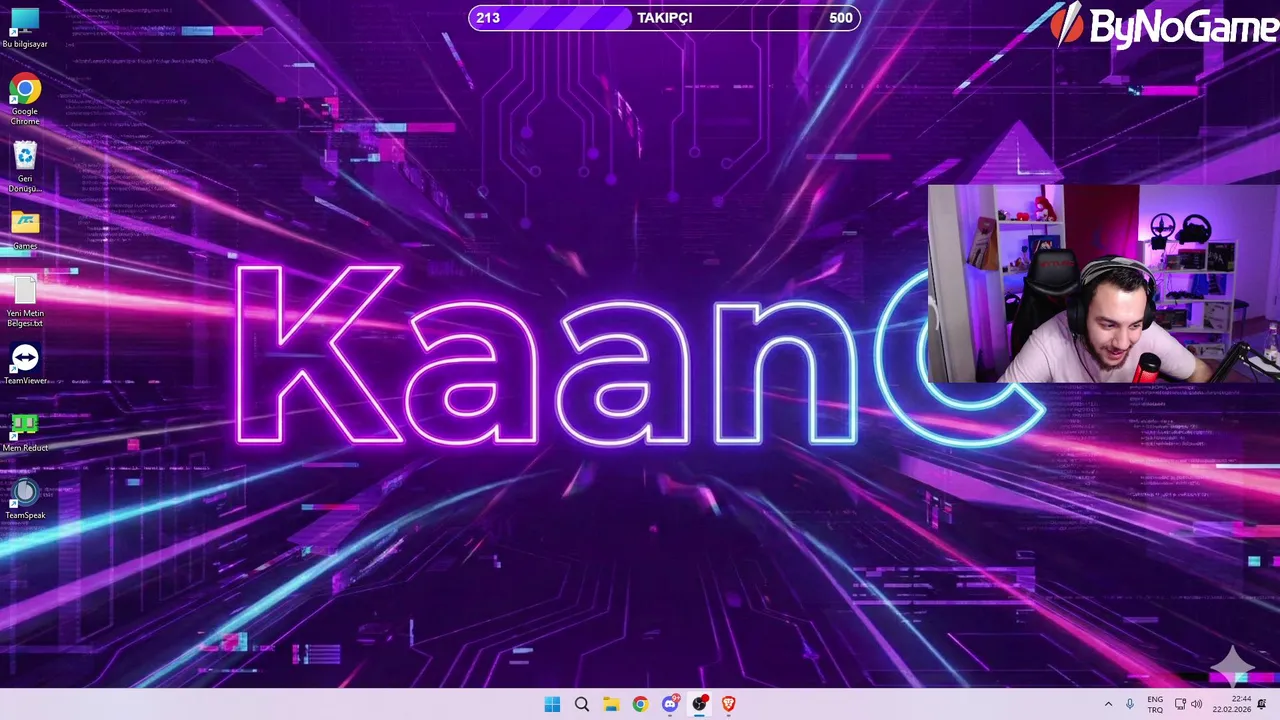Select Yeni Metin Belgesi.txt file
Image resolution: width=1280 pixels, height=720 pixels.
[25, 301]
